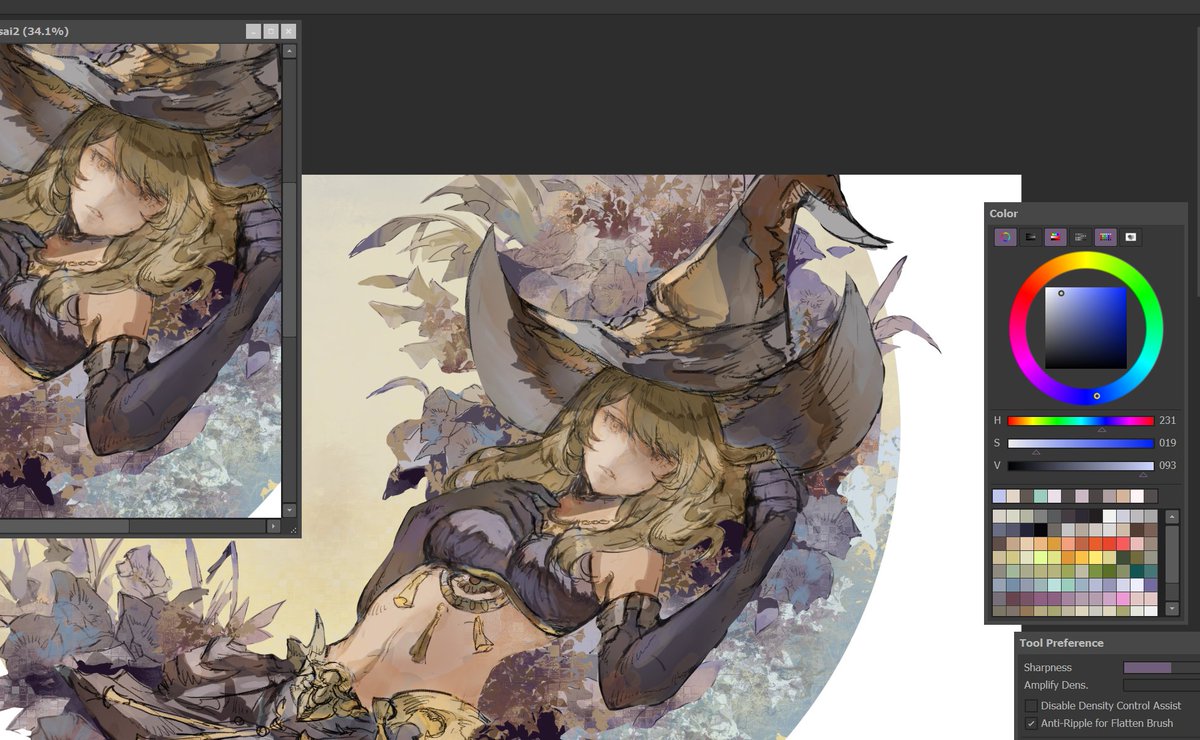
Task: Click the swatch palette scroll-down arrow
Action: click(x=1172, y=608)
